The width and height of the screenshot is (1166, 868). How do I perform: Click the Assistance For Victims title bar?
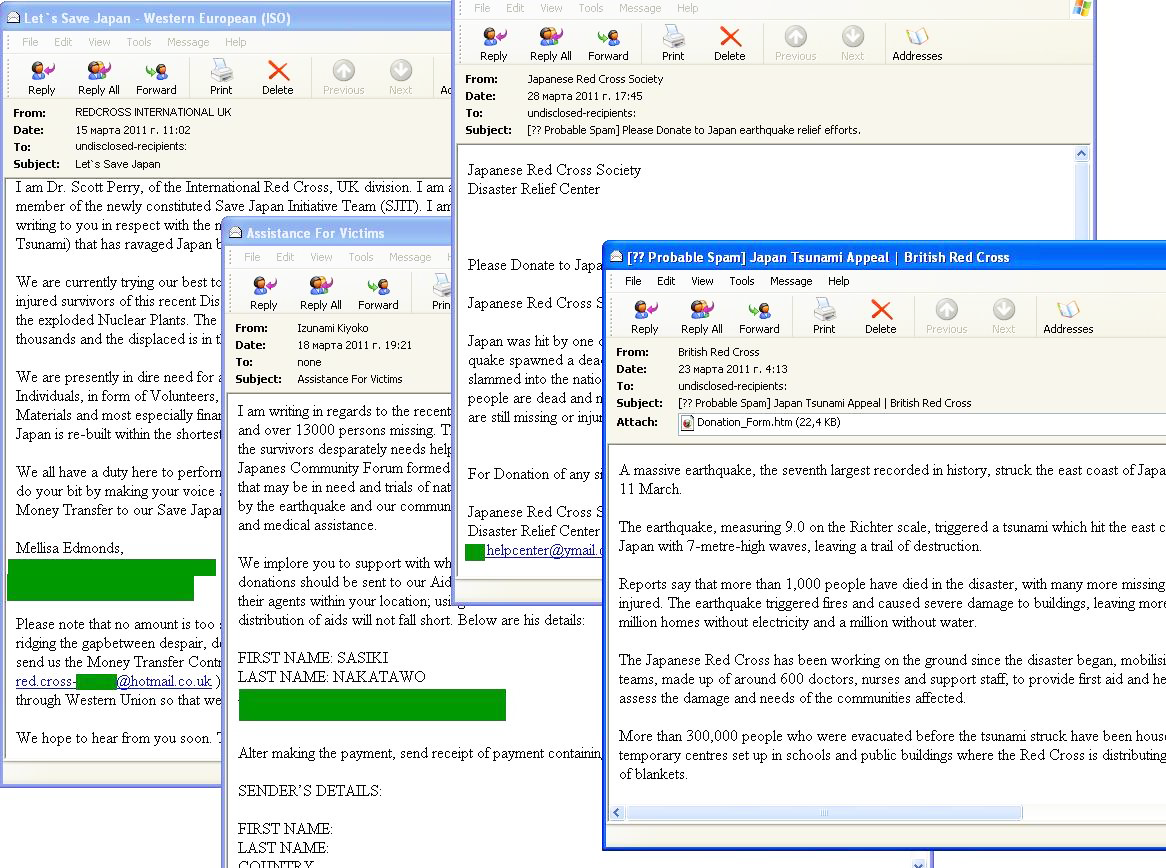pos(337,233)
